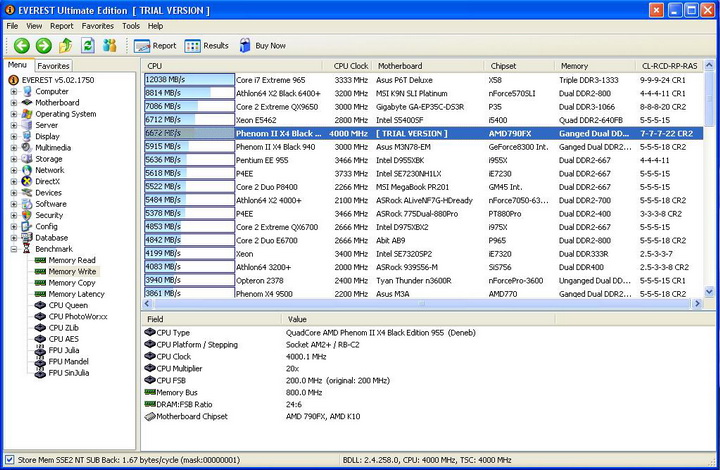Expand the Operating System tree node
The height and width of the screenshot is (470, 720).
click(14, 114)
